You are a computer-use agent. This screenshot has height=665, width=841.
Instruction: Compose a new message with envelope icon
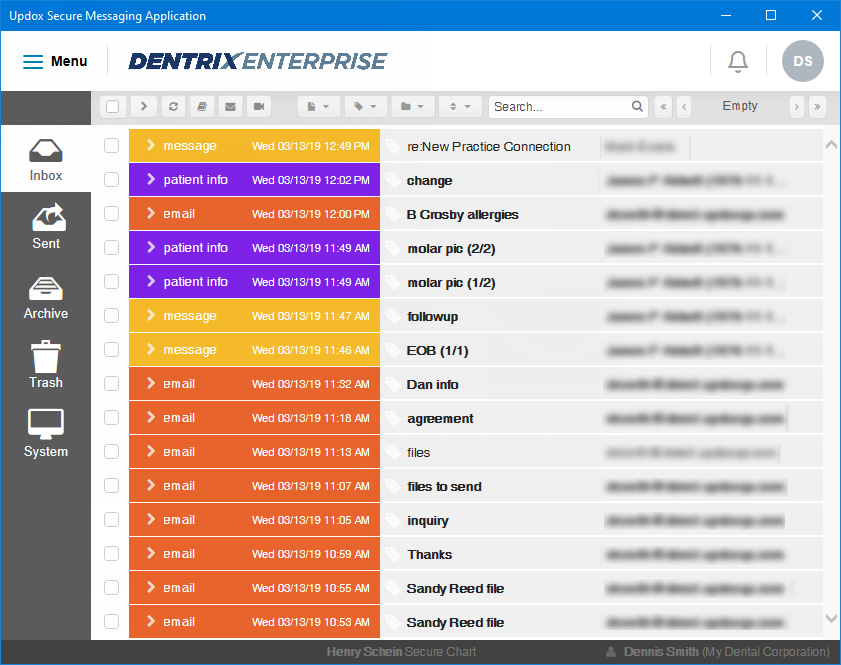230,107
